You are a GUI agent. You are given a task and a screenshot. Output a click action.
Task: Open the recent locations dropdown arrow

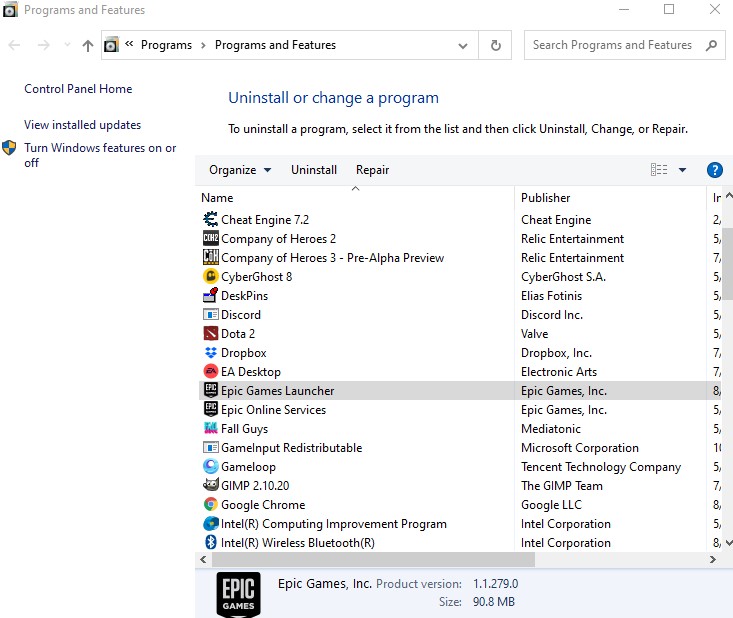pos(67,45)
